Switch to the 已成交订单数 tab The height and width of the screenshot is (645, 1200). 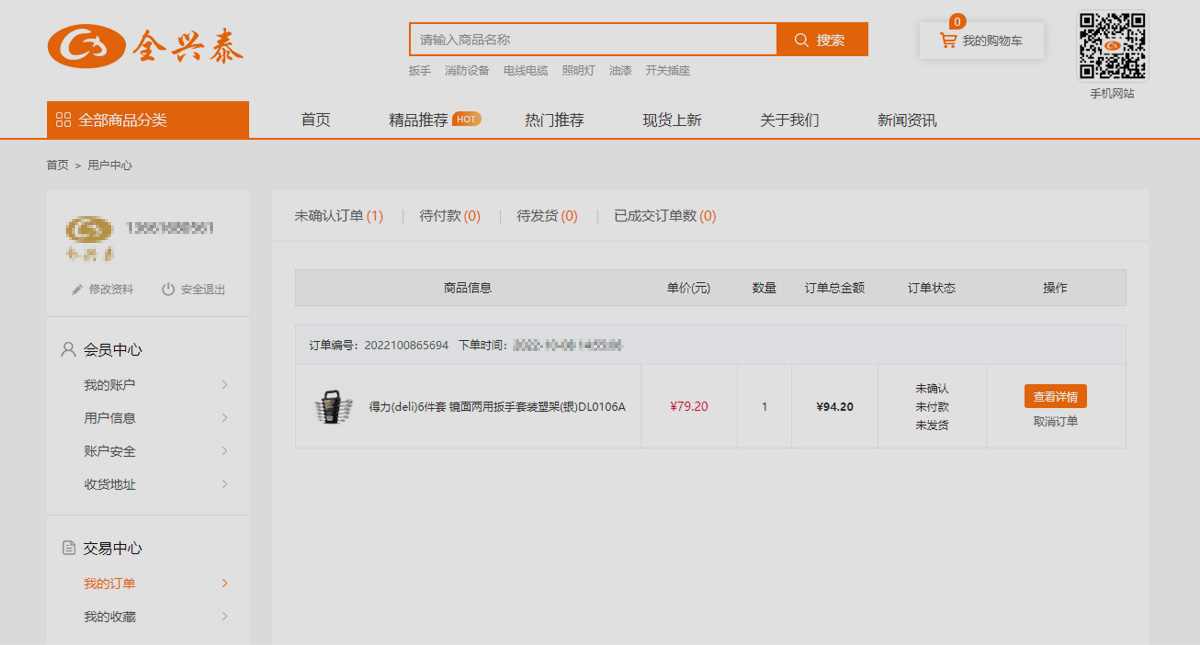[664, 216]
